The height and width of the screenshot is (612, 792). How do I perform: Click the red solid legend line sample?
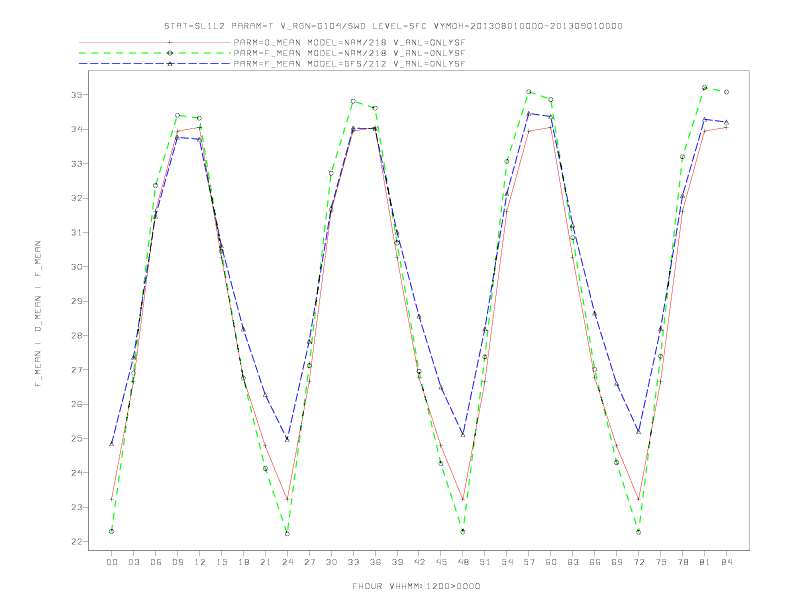pos(155,43)
